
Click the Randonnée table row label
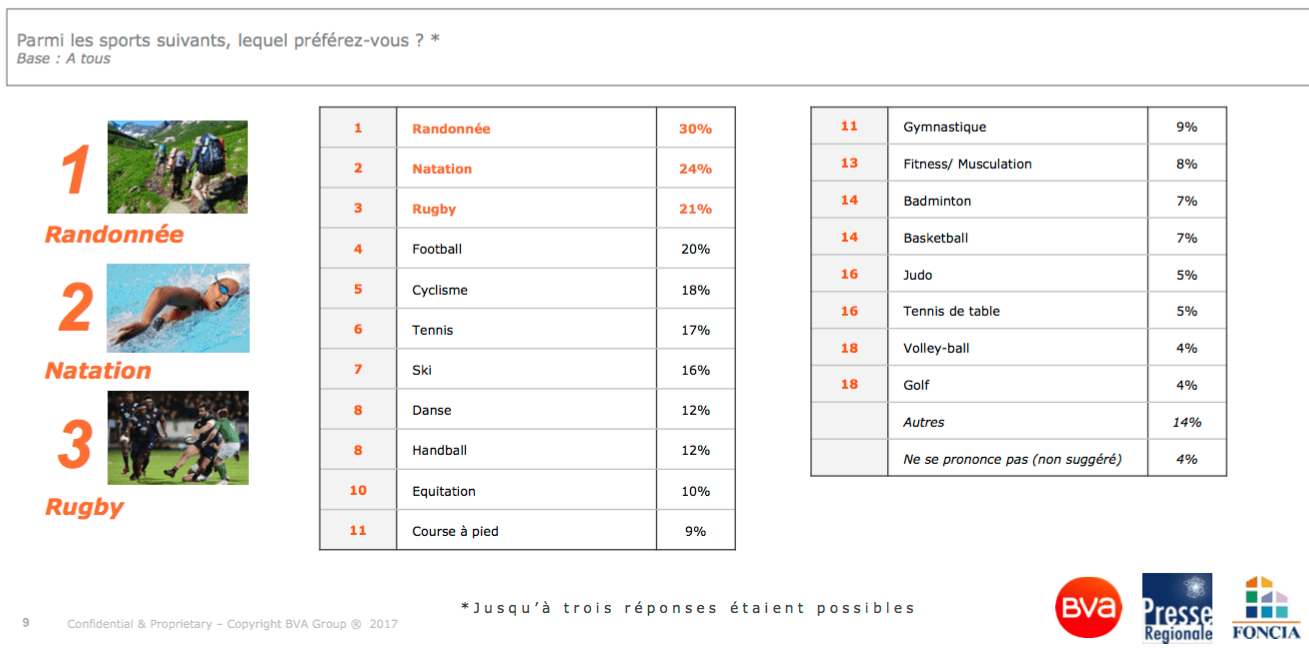click(451, 129)
